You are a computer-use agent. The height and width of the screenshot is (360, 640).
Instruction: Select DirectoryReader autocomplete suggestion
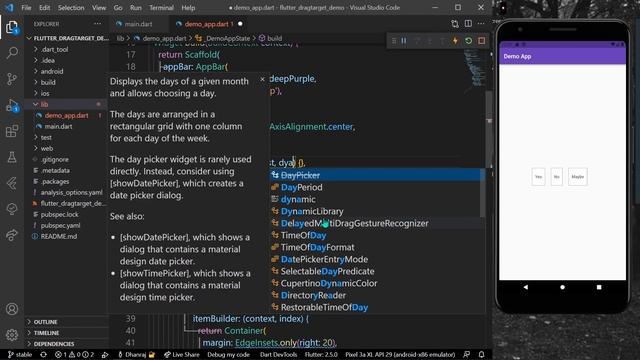(x=376, y=295)
